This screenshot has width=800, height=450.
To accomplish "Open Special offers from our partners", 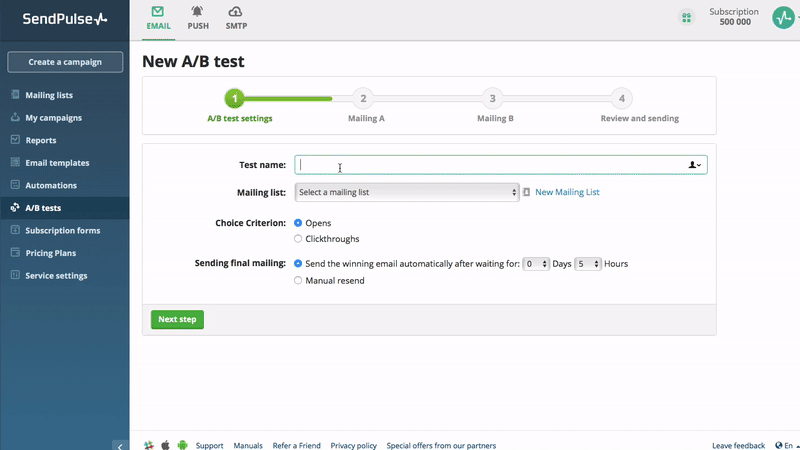I will pyautogui.click(x=441, y=445).
